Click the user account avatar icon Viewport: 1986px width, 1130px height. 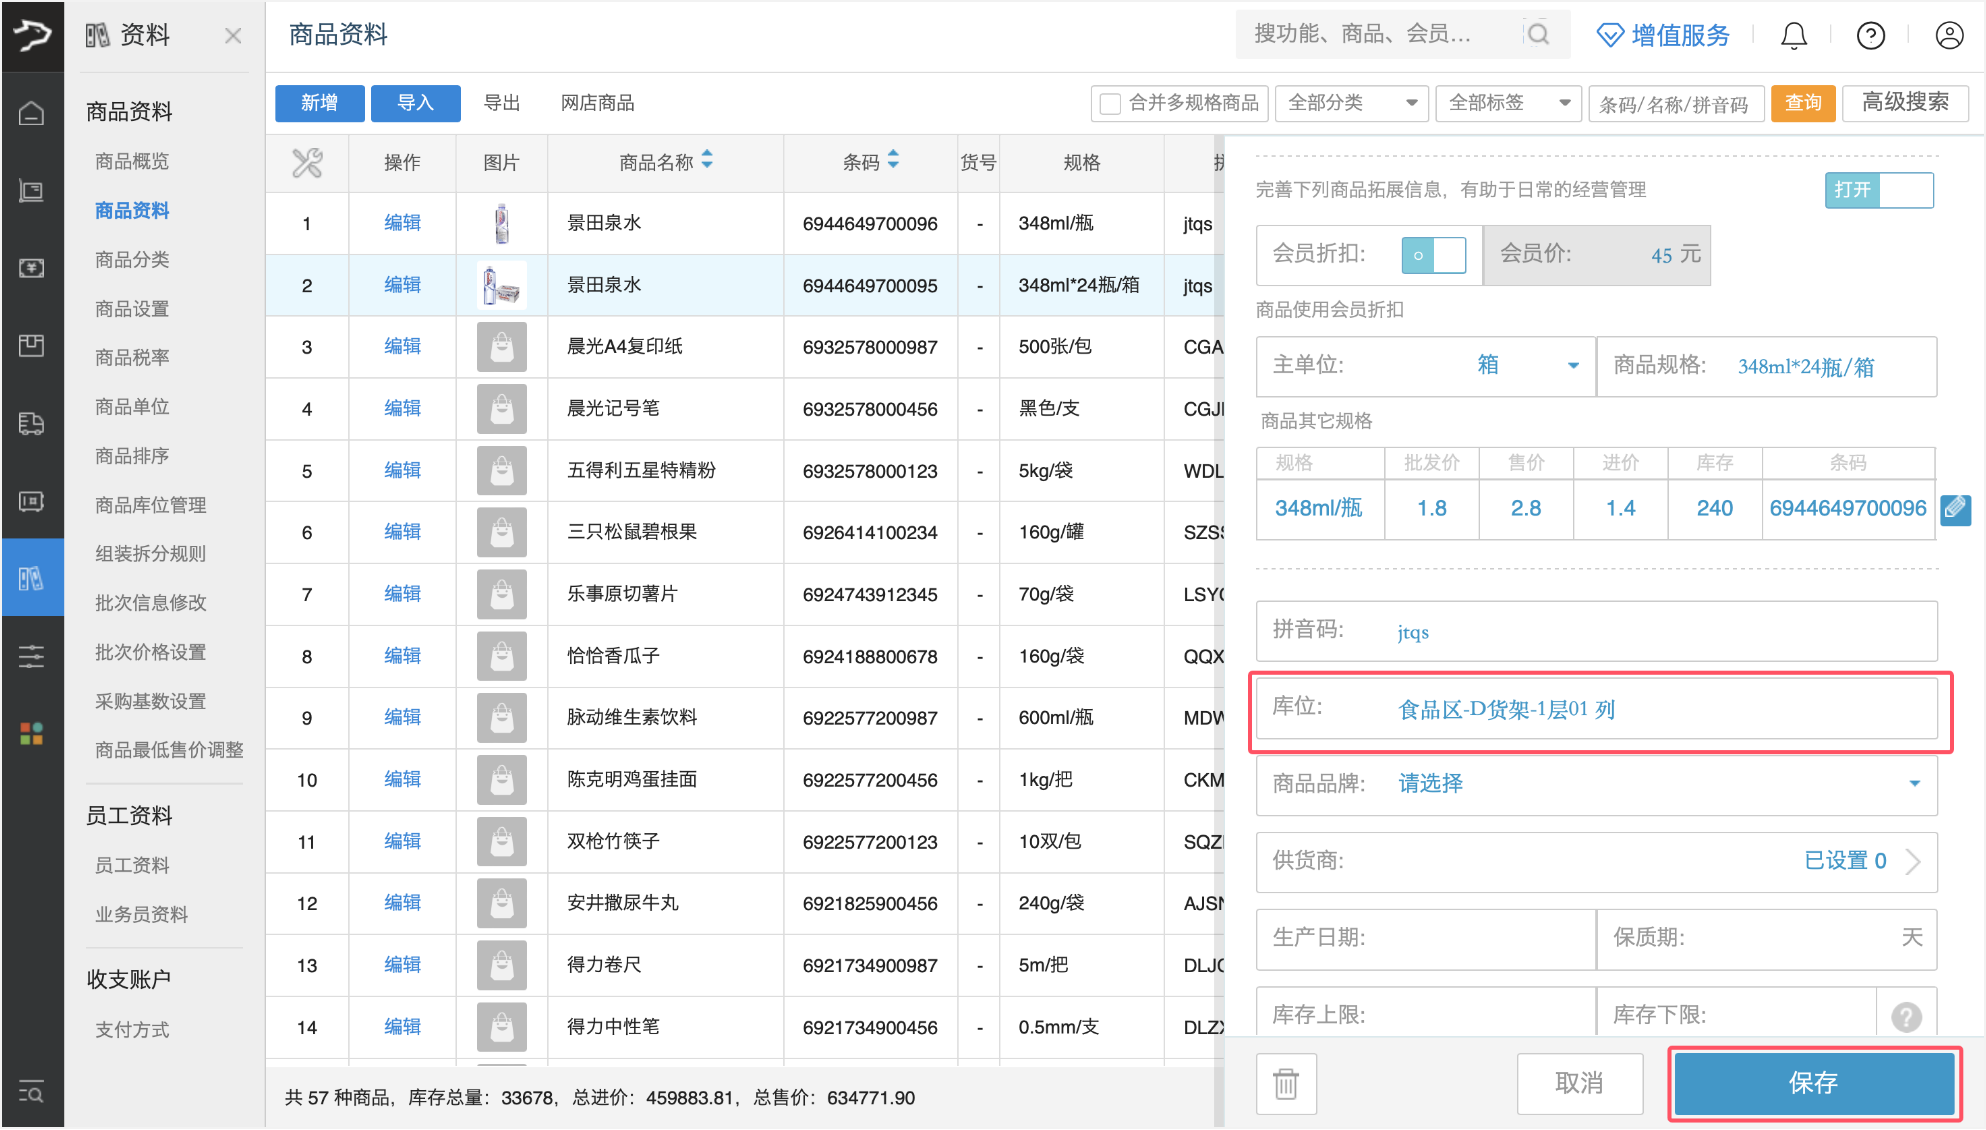point(1948,35)
